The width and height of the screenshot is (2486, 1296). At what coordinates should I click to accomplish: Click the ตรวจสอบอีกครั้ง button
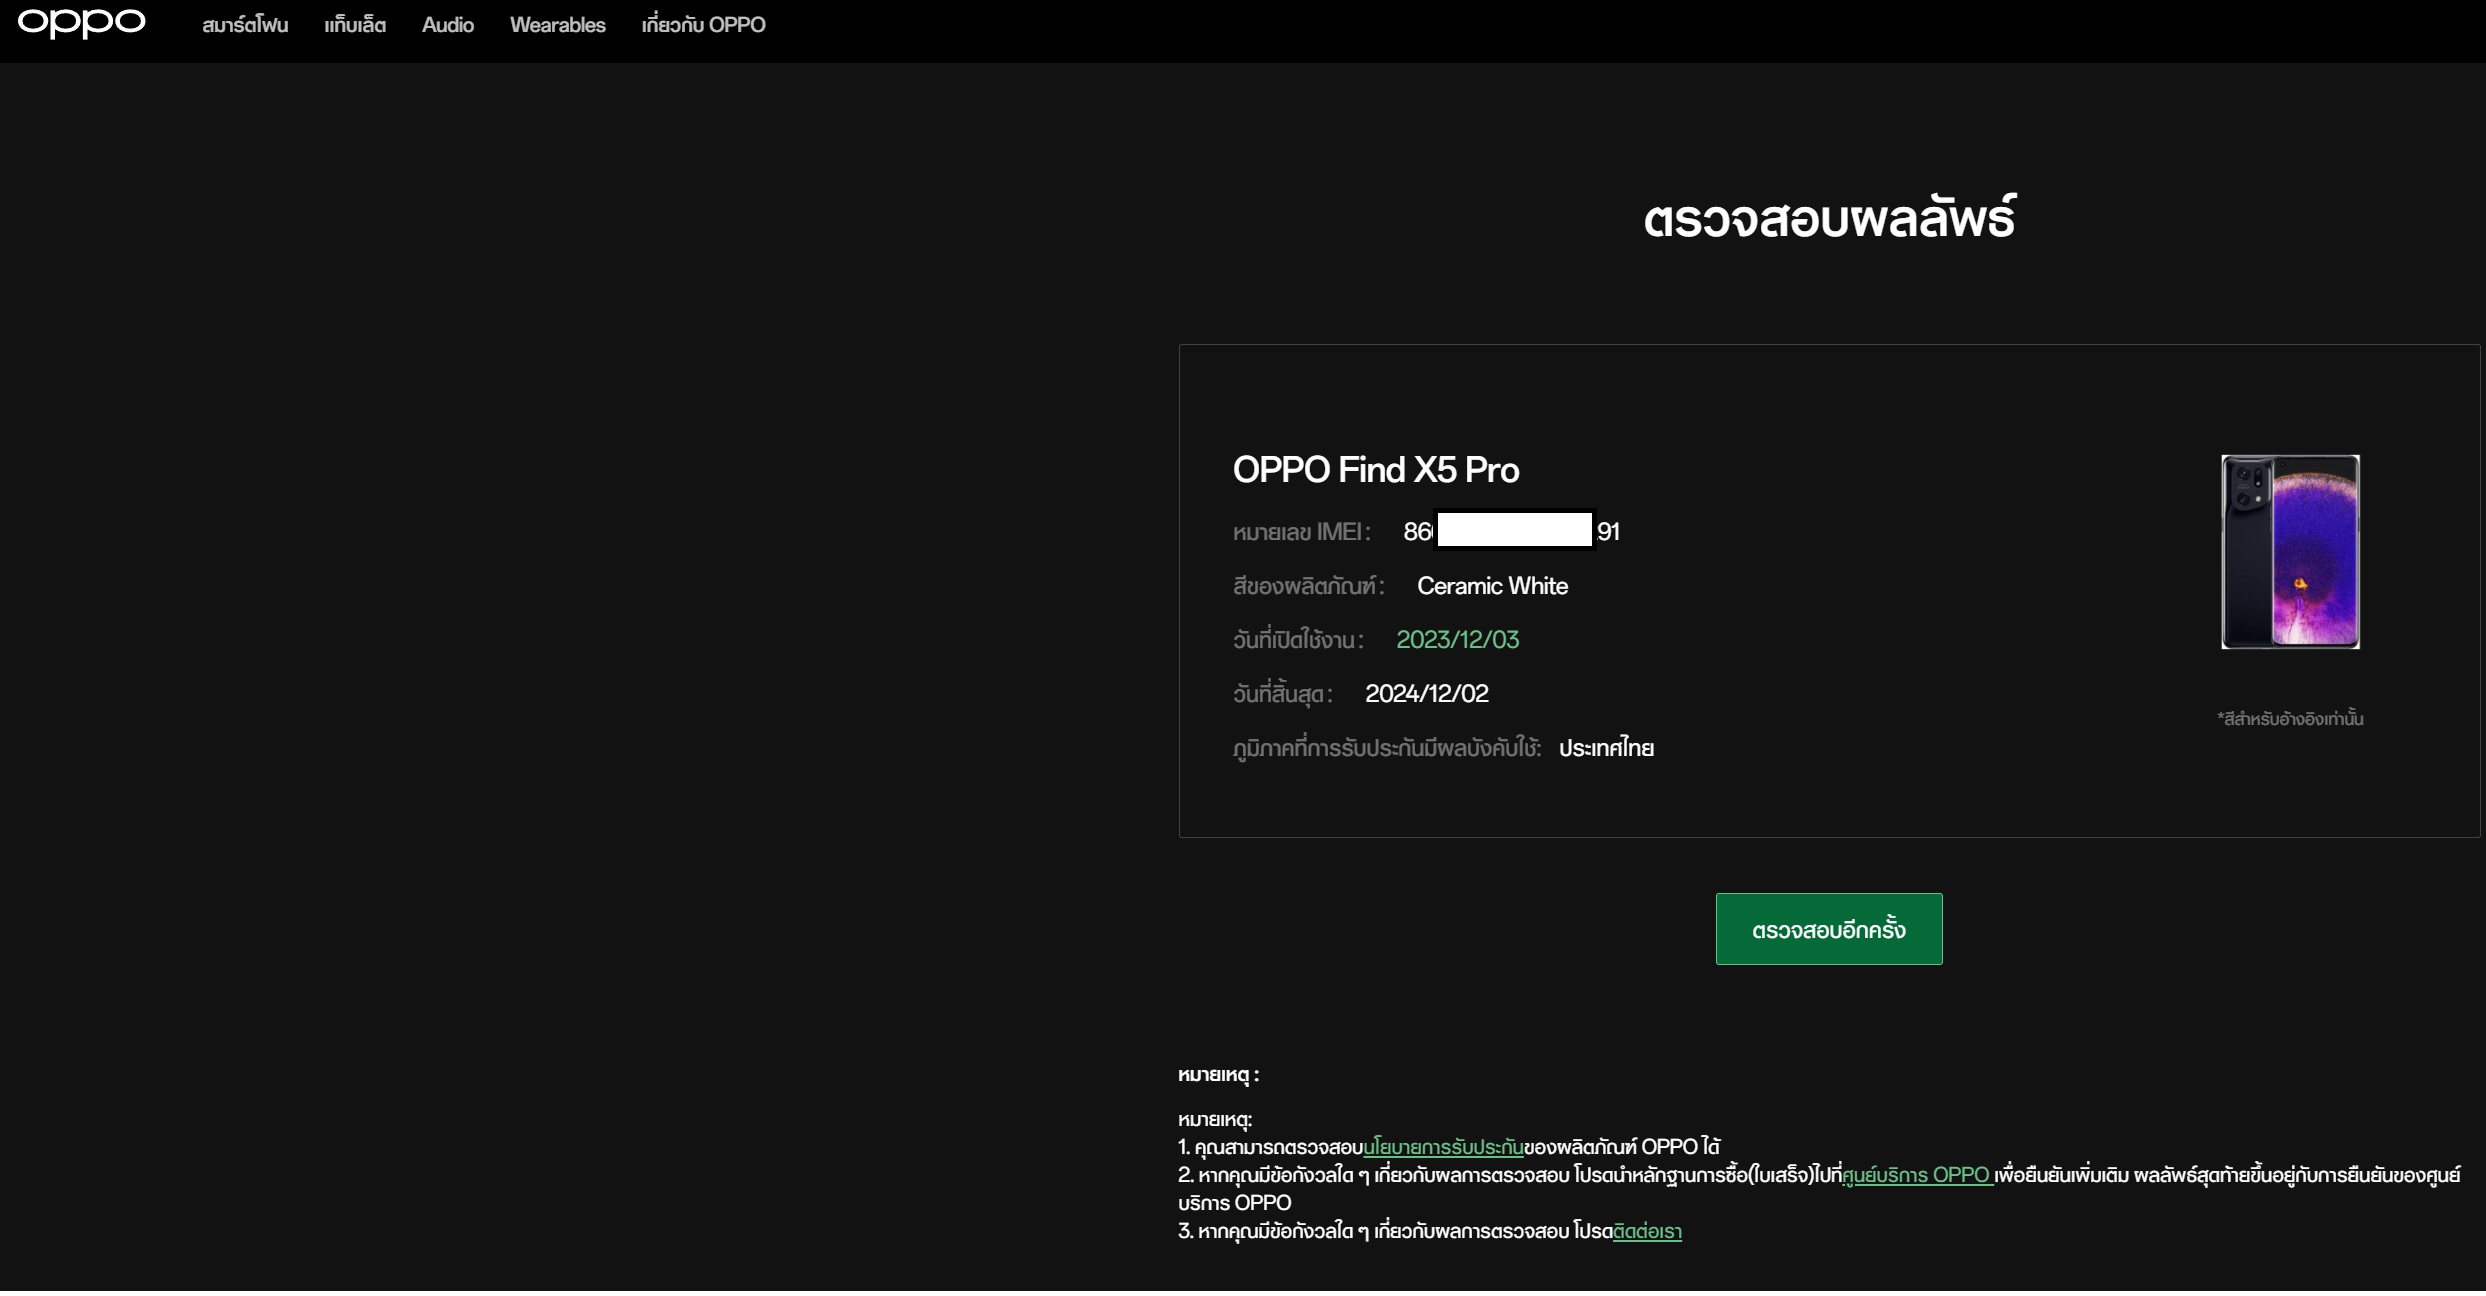click(x=1829, y=929)
